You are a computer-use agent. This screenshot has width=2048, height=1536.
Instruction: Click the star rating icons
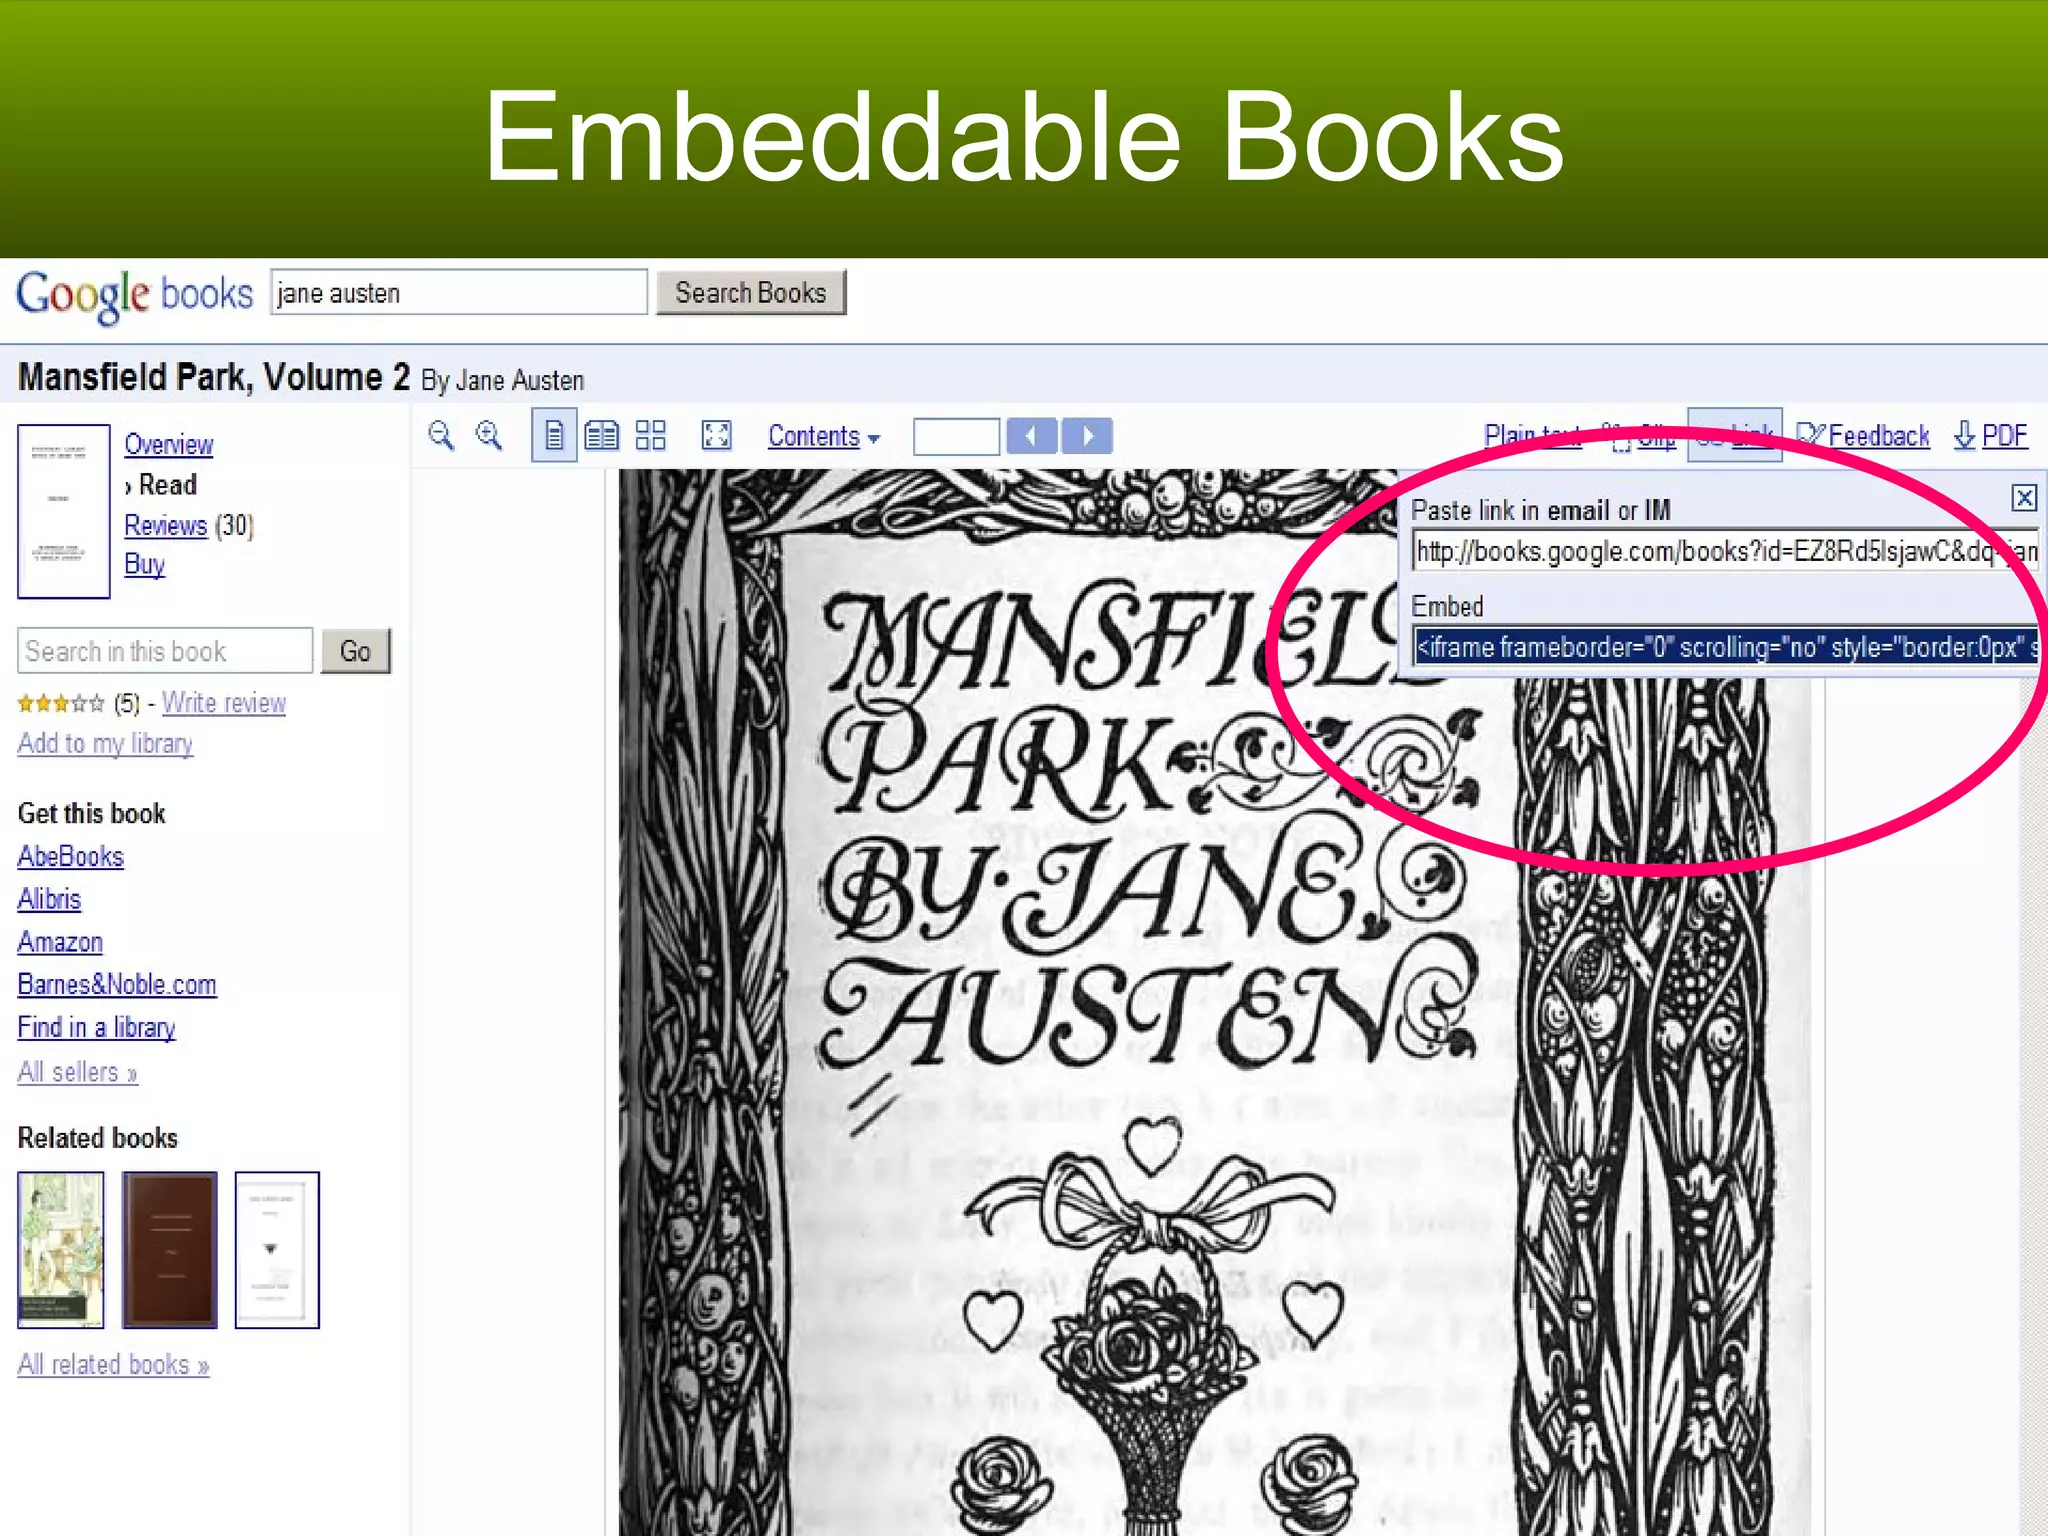pyautogui.click(x=61, y=704)
